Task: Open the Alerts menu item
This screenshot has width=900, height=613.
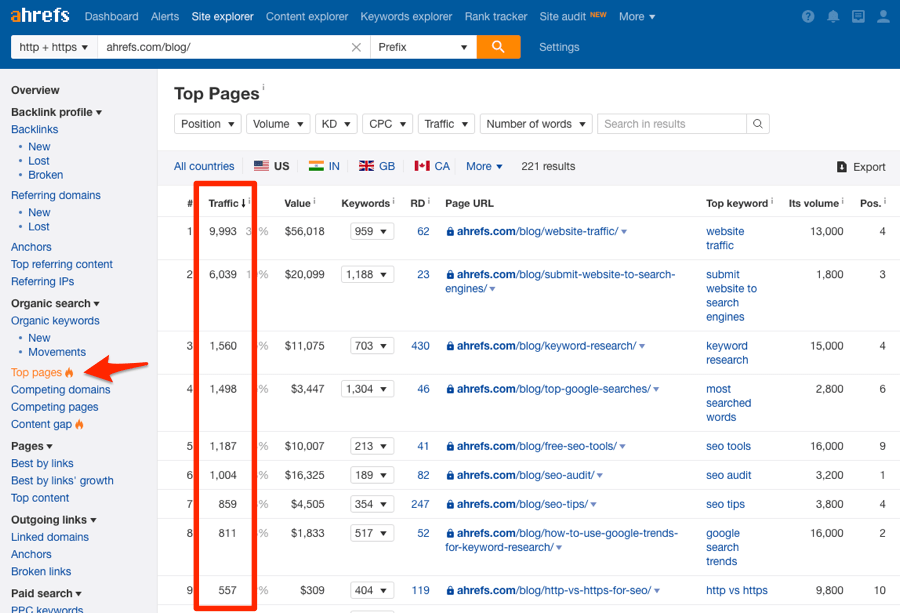Action: 165,17
